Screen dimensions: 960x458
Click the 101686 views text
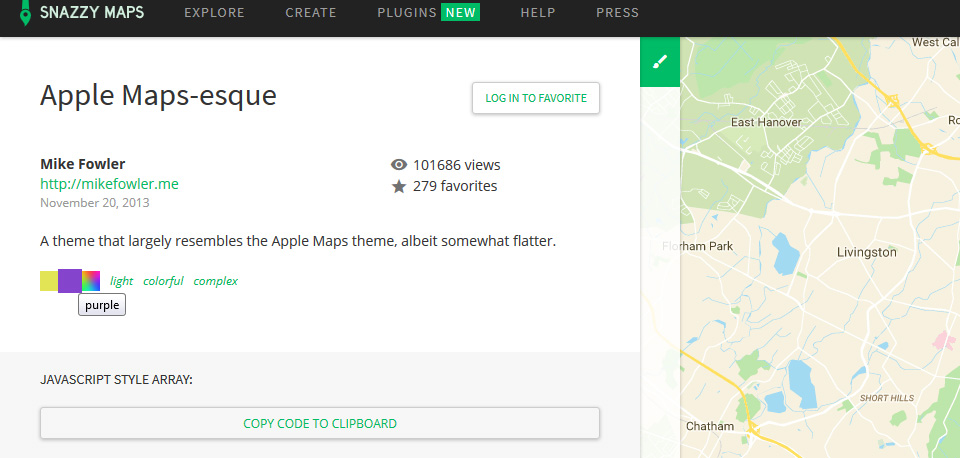[x=457, y=165]
